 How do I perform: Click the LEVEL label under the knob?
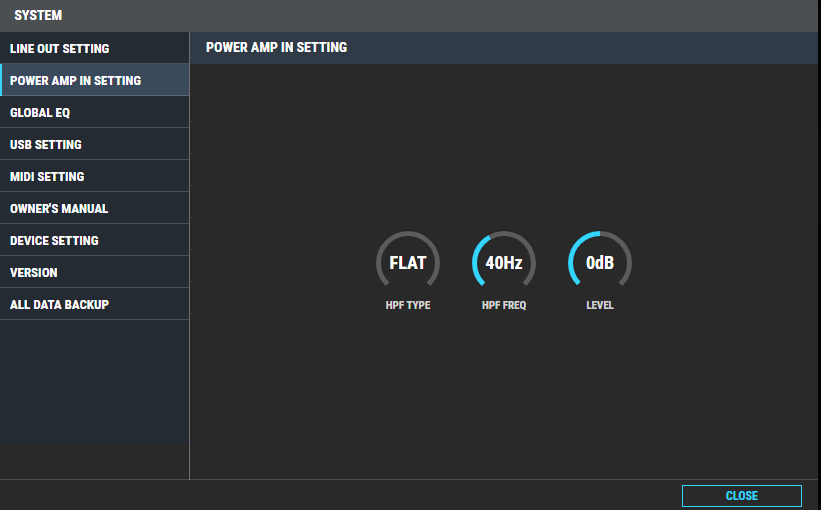click(600, 305)
